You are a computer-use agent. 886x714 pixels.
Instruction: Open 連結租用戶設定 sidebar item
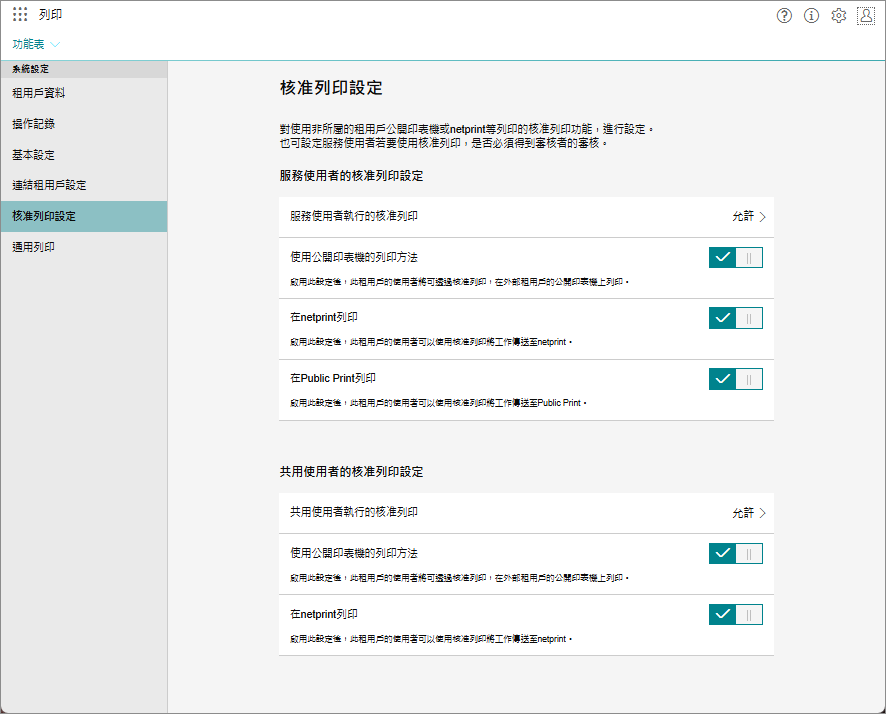[x=49, y=185]
